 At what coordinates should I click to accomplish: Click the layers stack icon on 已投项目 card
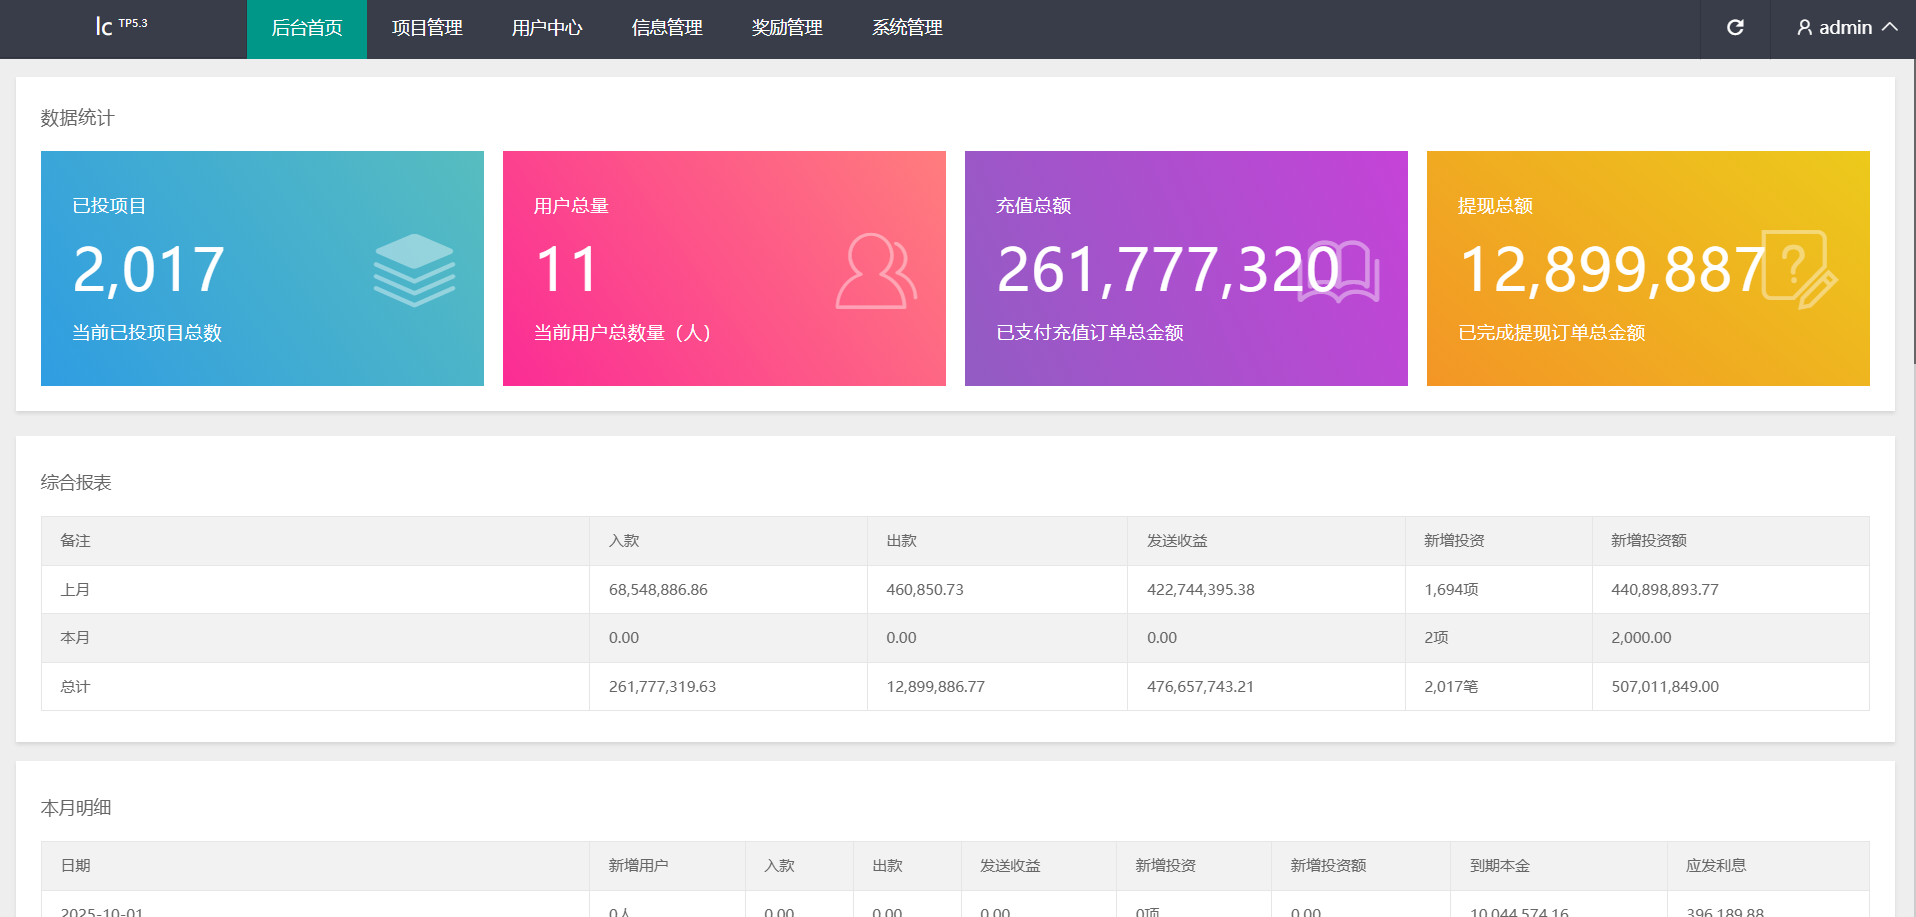pyautogui.click(x=414, y=269)
